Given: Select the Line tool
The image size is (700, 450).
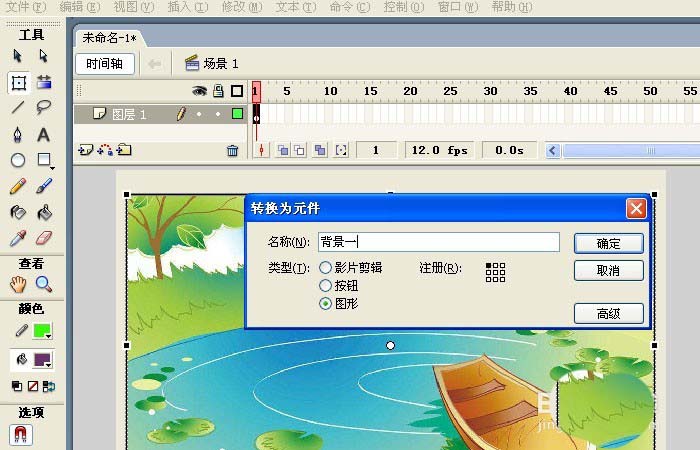Looking at the screenshot, I should [18, 107].
